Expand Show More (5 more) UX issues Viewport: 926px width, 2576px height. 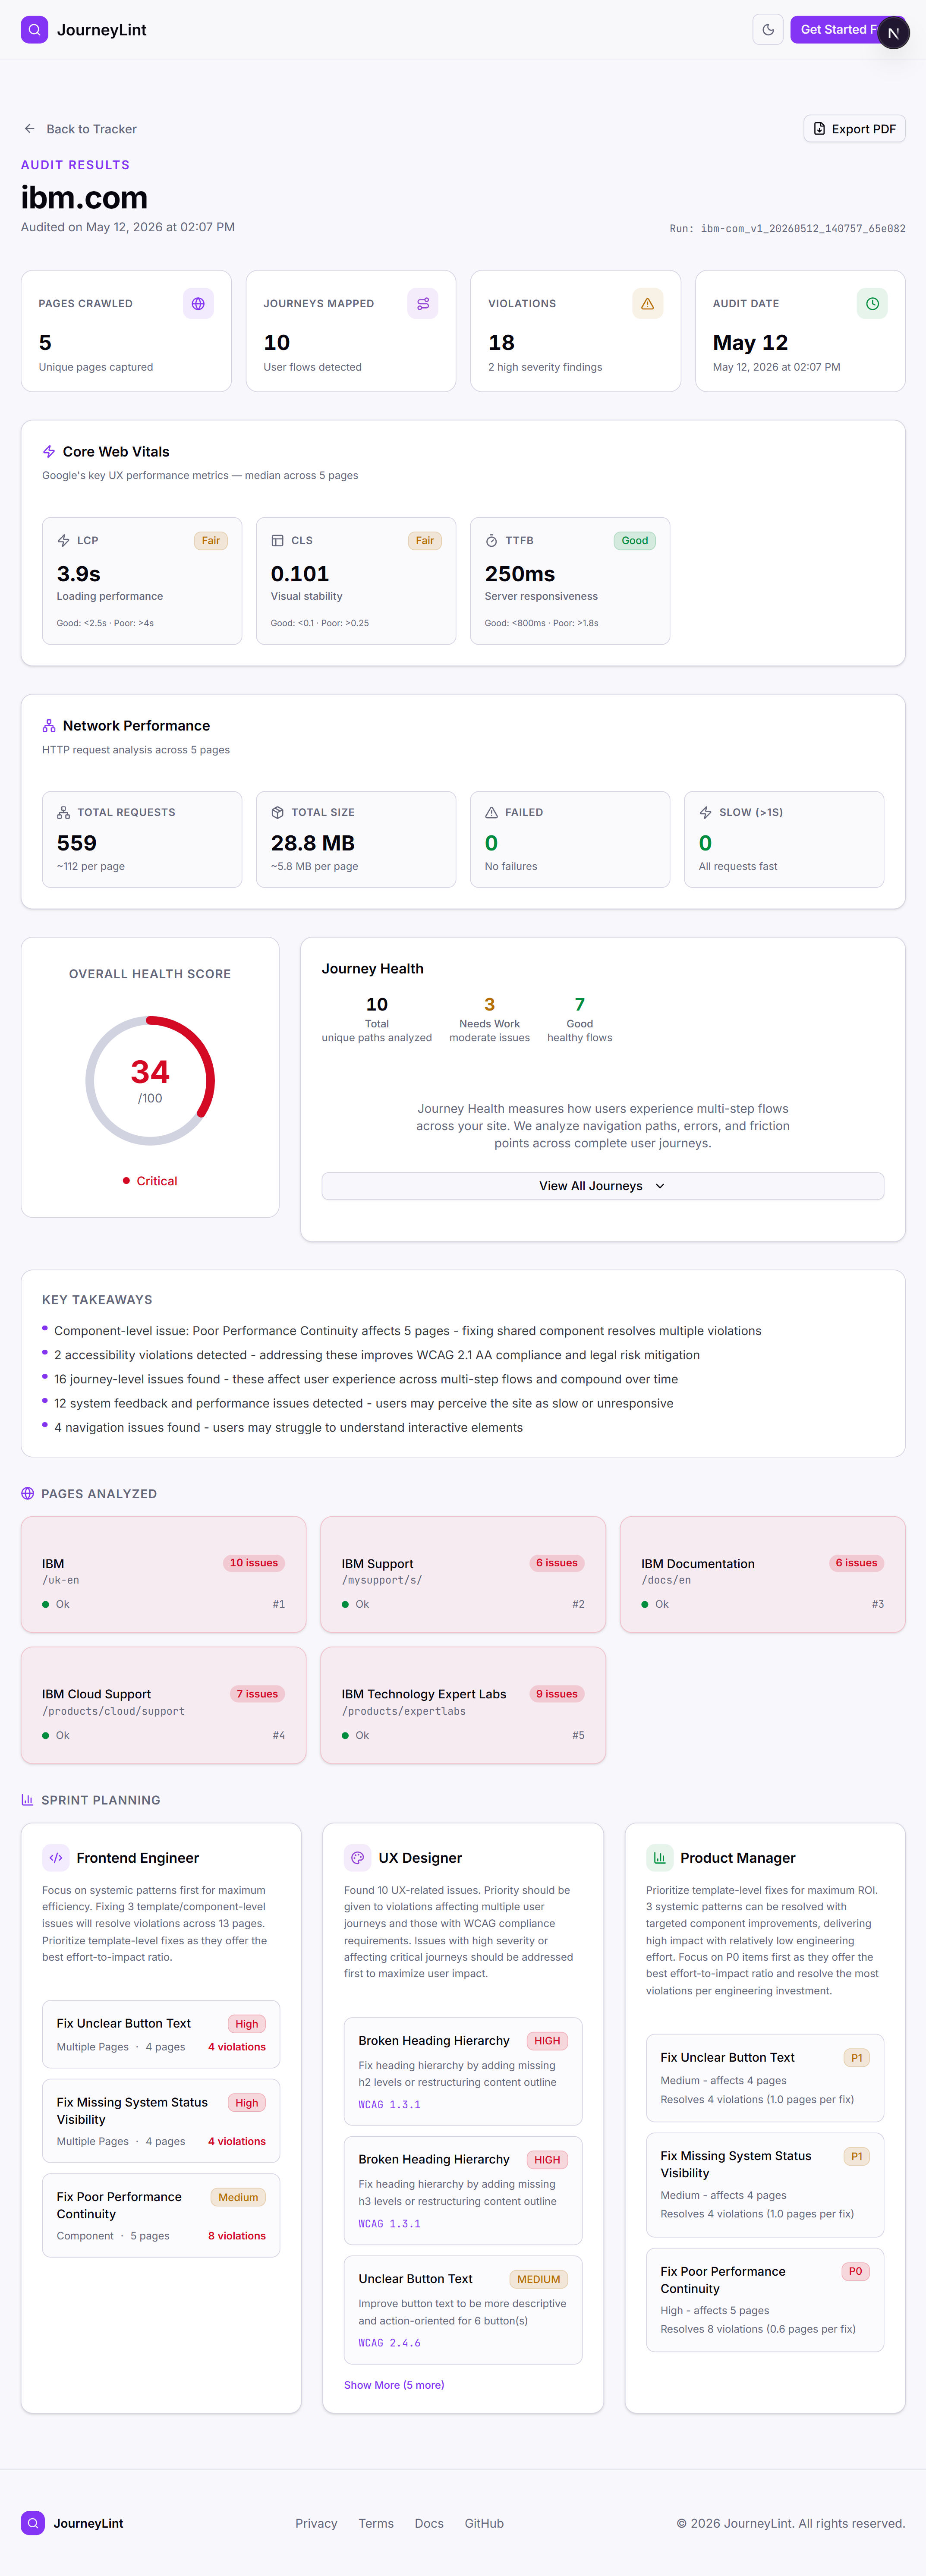[394, 2385]
